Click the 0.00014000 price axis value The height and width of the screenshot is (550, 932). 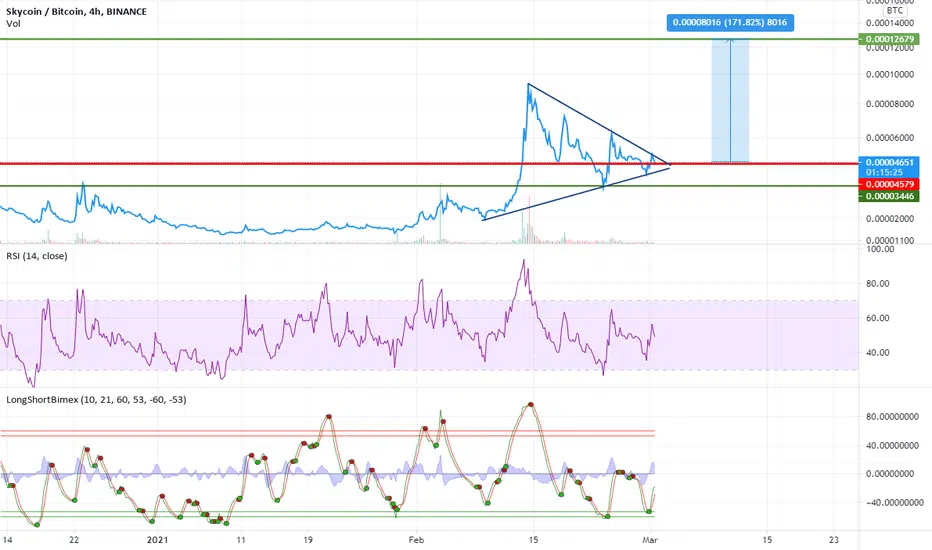(x=889, y=23)
